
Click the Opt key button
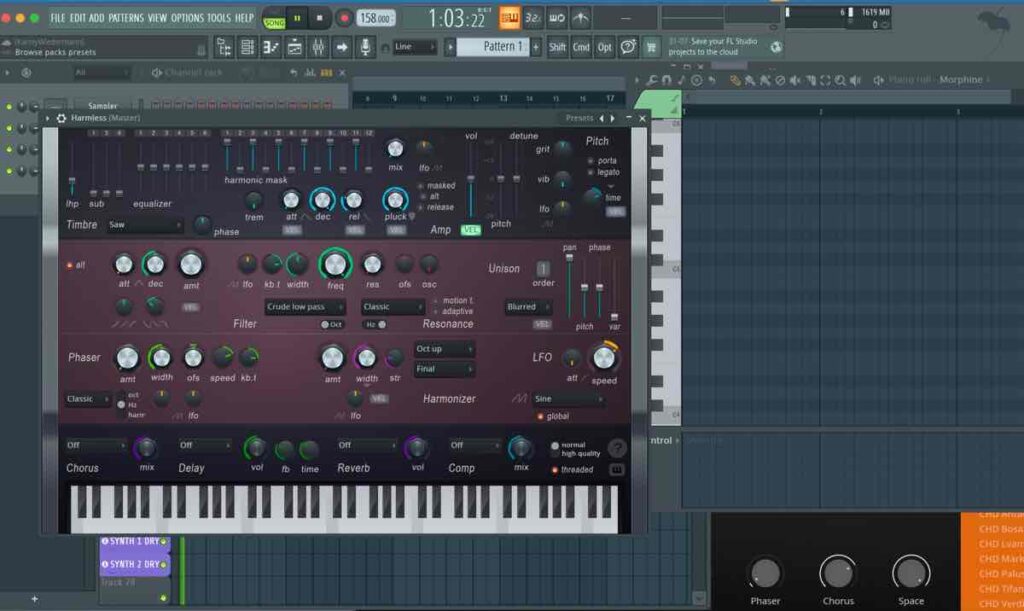605,47
